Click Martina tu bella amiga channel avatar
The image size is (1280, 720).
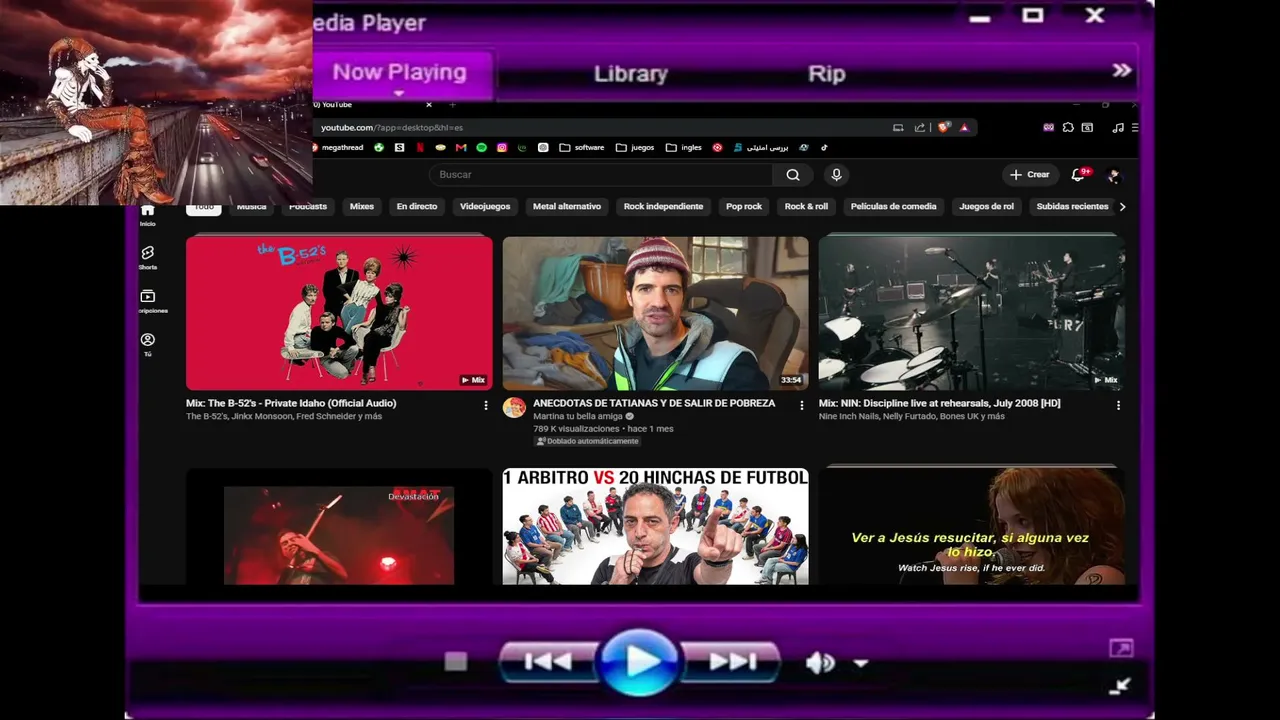[x=514, y=407]
